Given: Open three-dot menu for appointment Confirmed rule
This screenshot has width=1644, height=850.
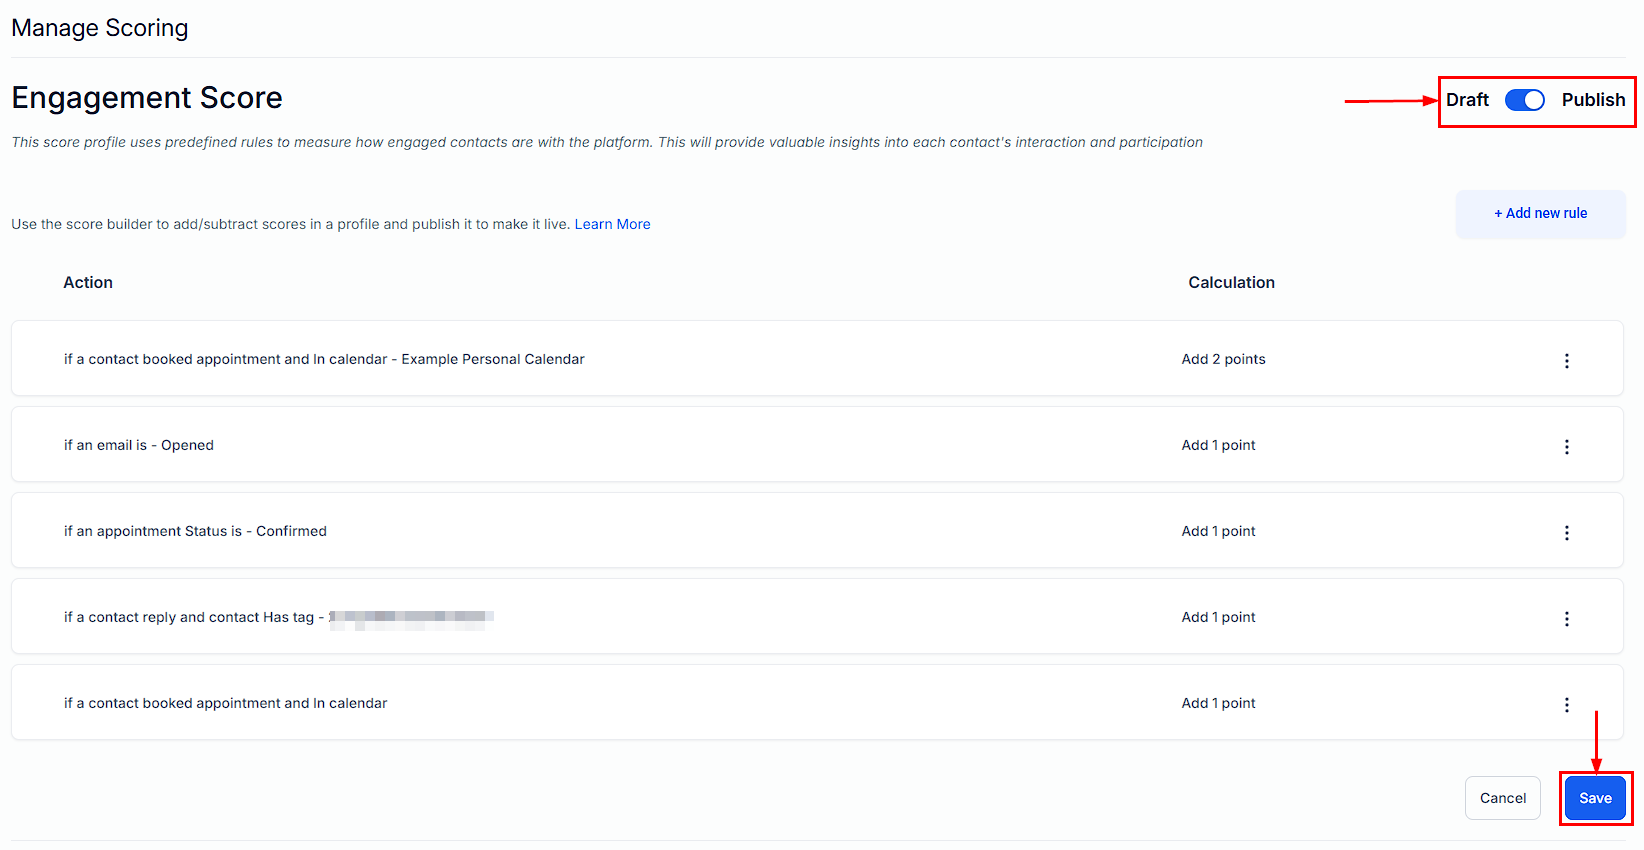Looking at the screenshot, I should point(1566,532).
